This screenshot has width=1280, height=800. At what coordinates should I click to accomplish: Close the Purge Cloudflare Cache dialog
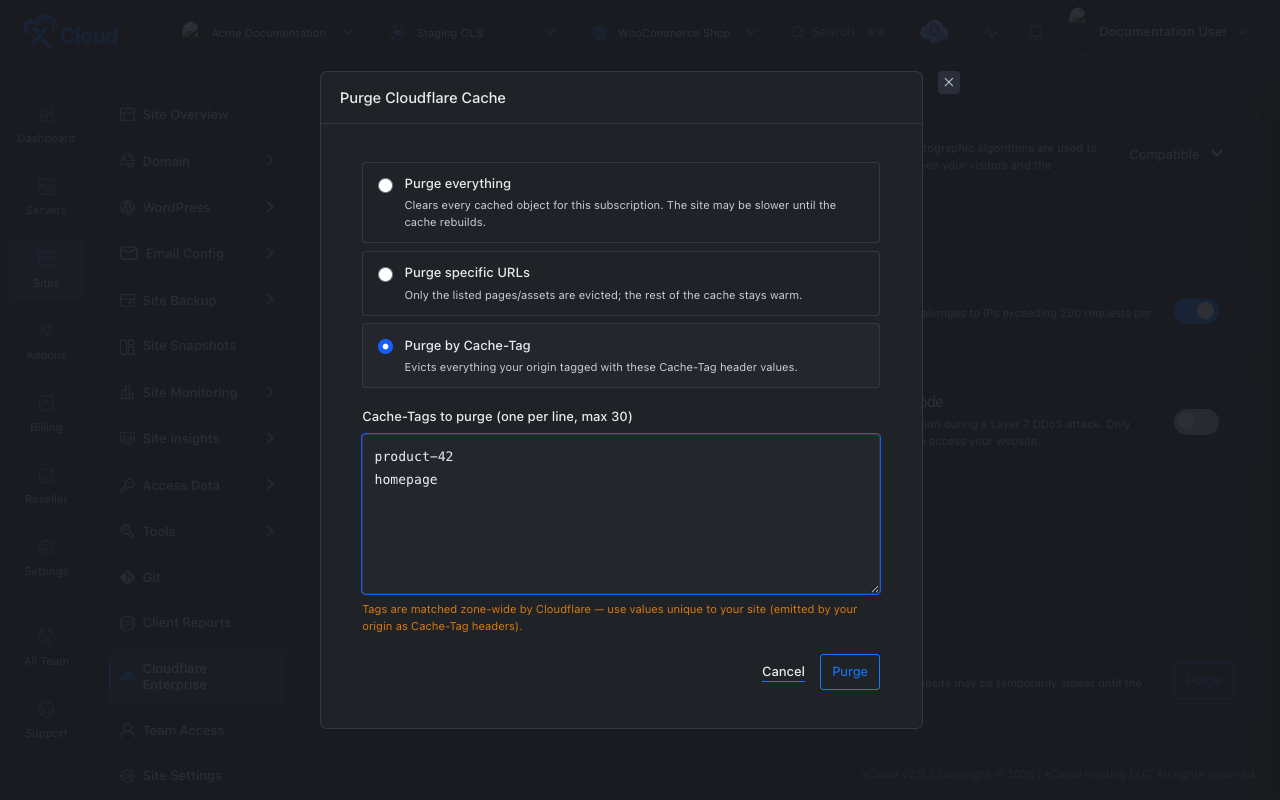click(x=949, y=82)
